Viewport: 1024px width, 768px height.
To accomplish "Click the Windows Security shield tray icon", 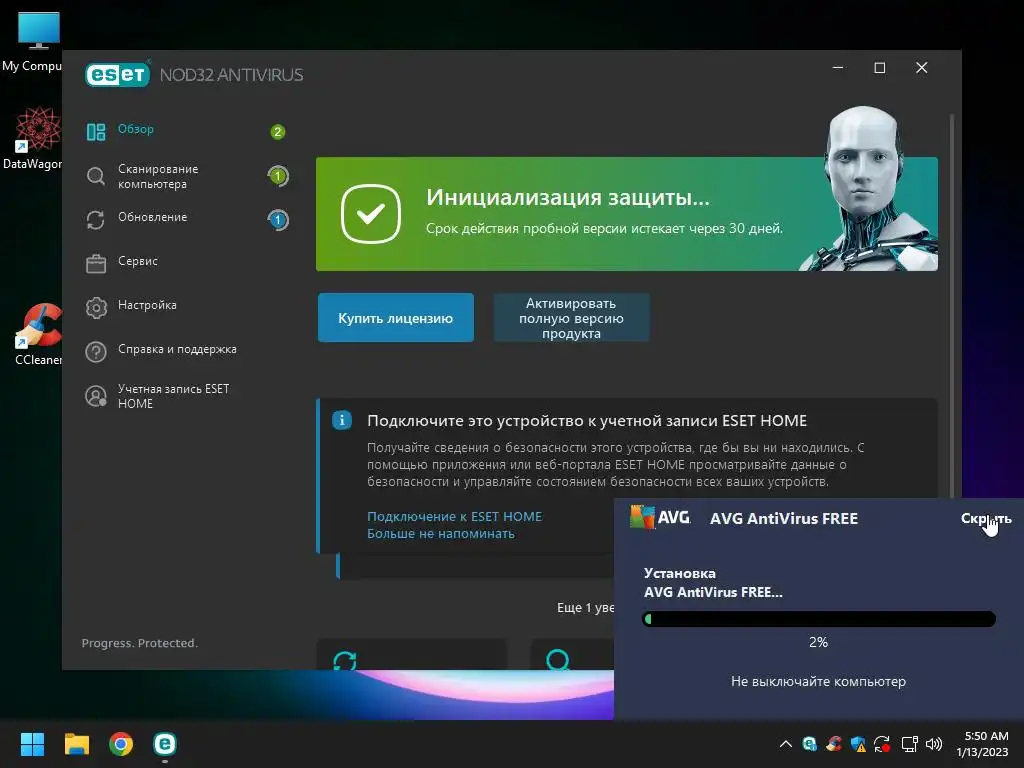I will click(858, 744).
